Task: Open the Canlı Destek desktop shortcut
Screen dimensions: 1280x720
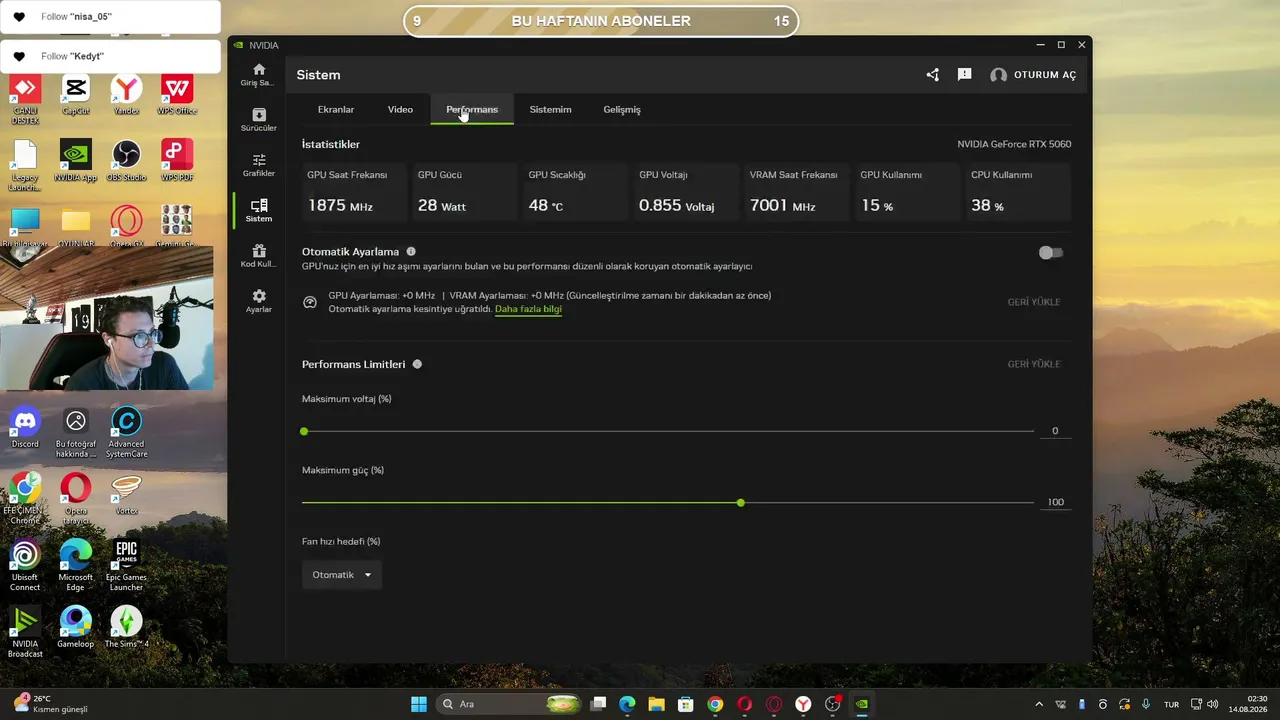Action: [25, 100]
